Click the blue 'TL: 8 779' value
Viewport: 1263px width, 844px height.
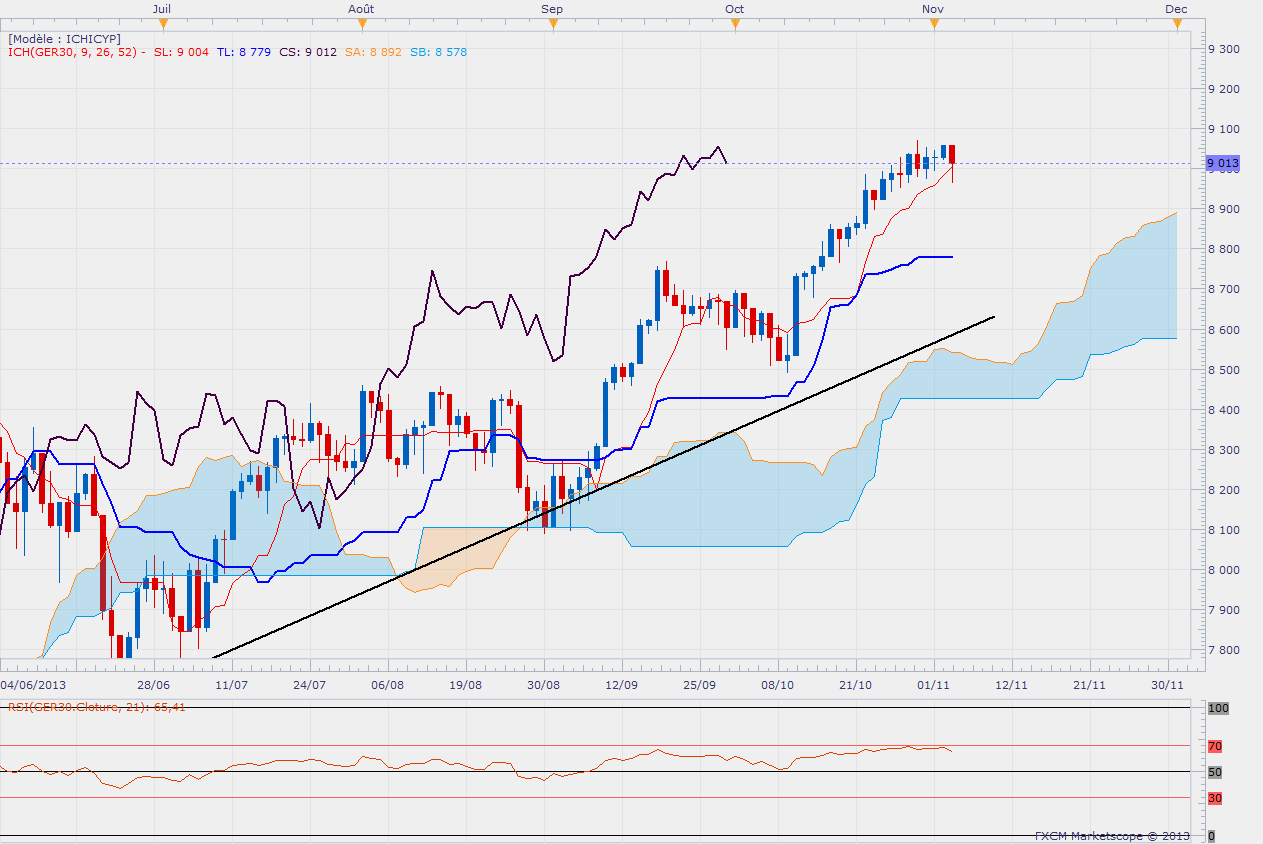point(243,52)
